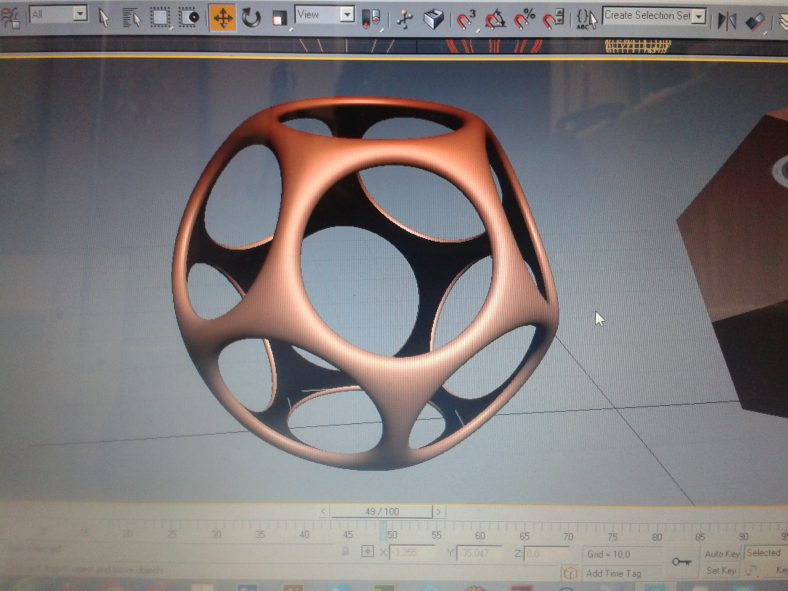Select the Select and Rotate tool
The height and width of the screenshot is (591, 788).
(x=251, y=17)
